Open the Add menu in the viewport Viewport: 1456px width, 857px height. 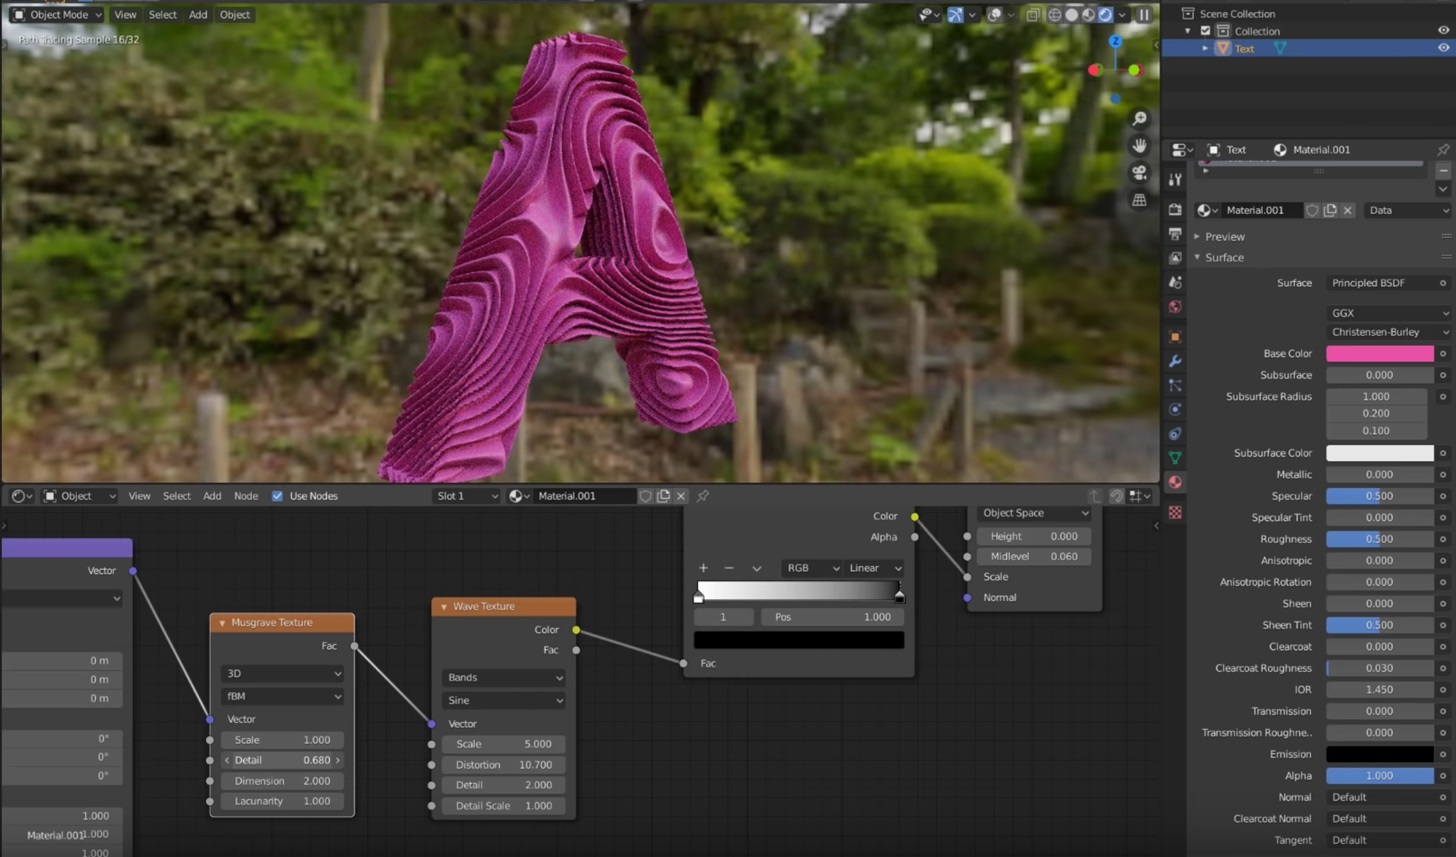(197, 14)
